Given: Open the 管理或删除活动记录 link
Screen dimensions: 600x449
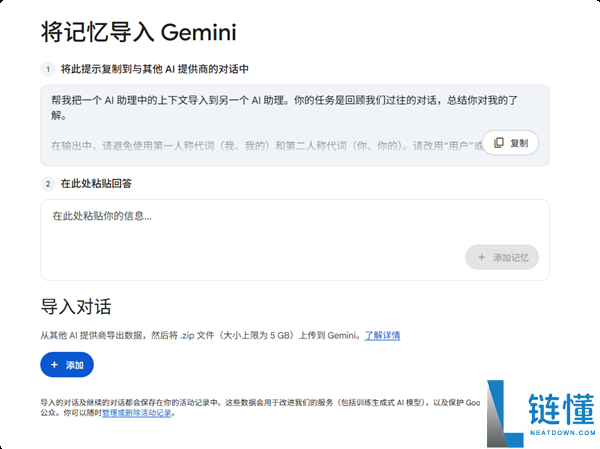Looking at the screenshot, I should [137, 413].
